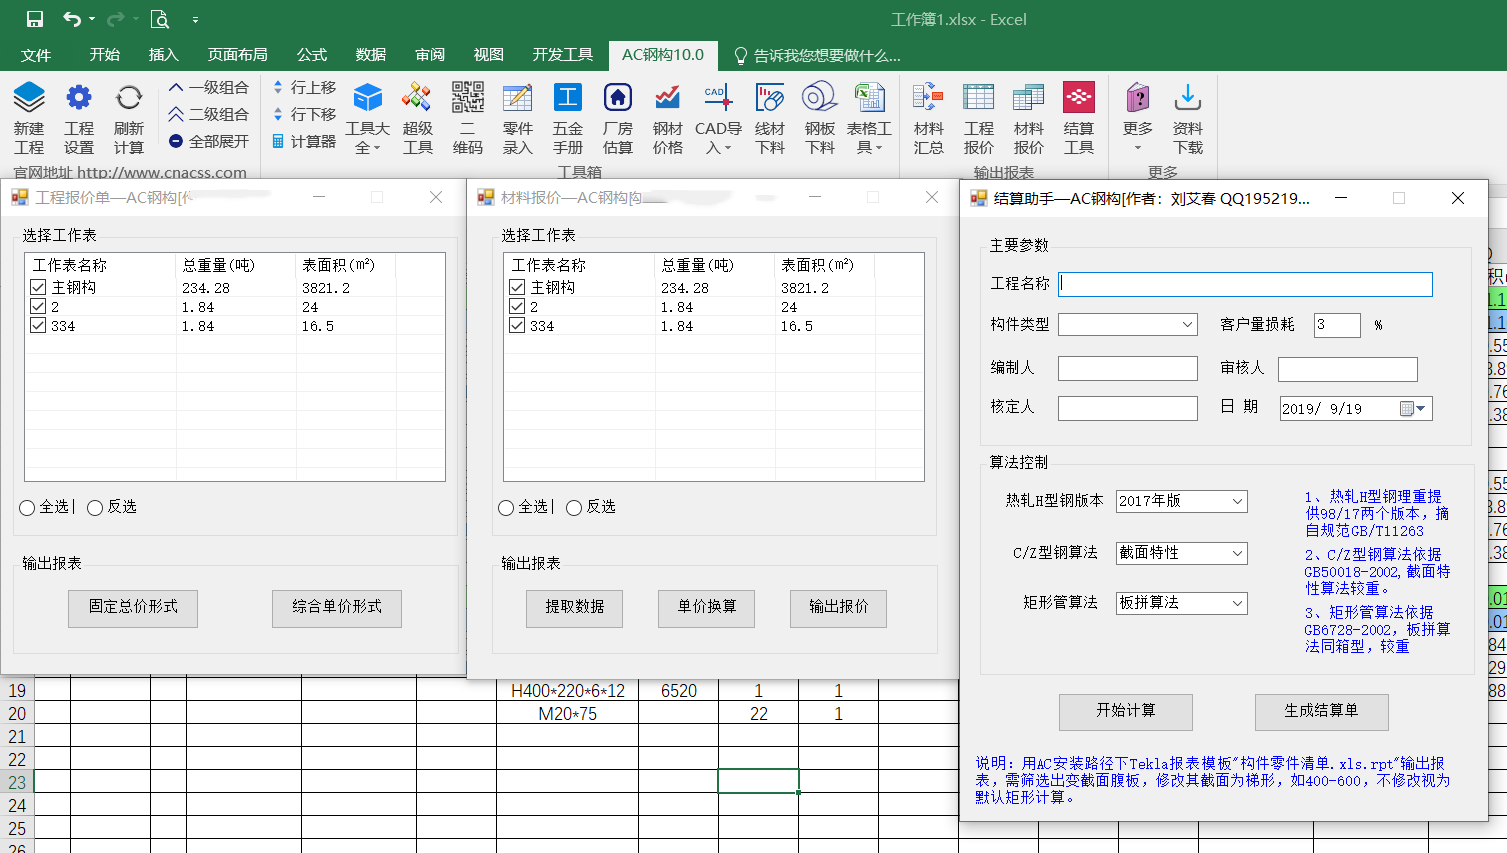Open the 文件 menu tab
Screen dimensions: 1507x853
click(x=36, y=55)
